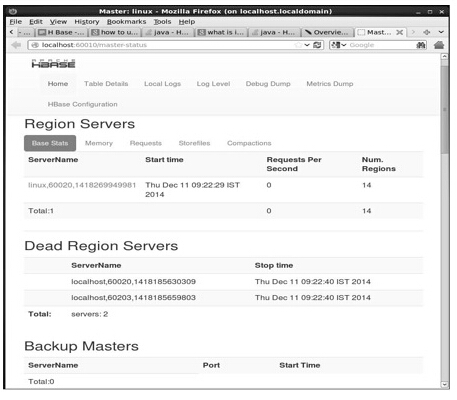Click the 'servers: 2' total text
This screenshot has width=457, height=400.
click(x=89, y=314)
